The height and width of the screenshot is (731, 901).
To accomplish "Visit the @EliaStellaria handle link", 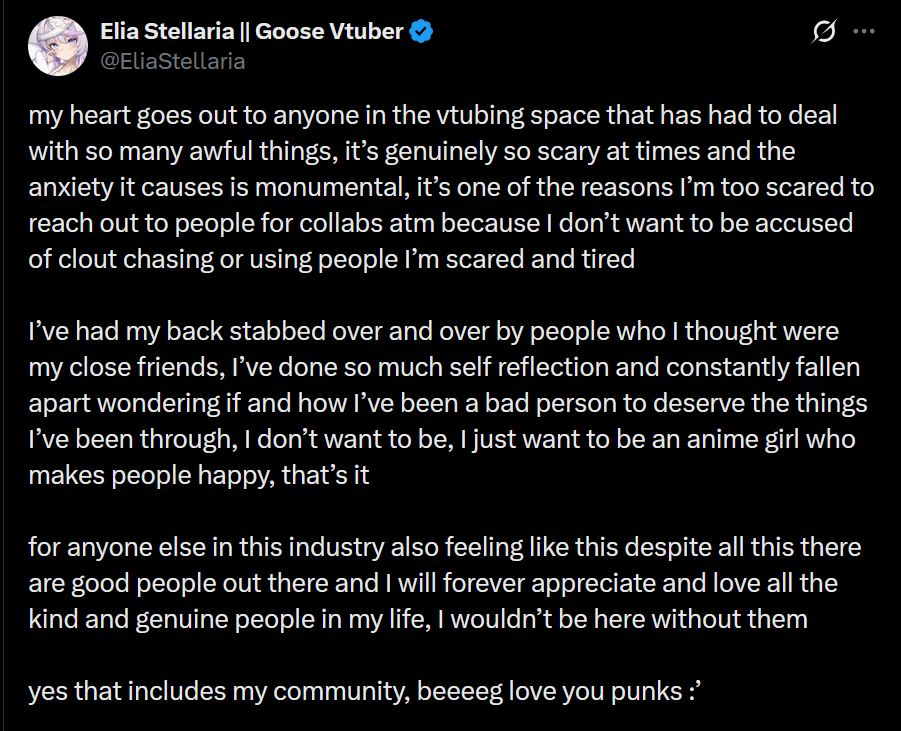I will pos(173,61).
